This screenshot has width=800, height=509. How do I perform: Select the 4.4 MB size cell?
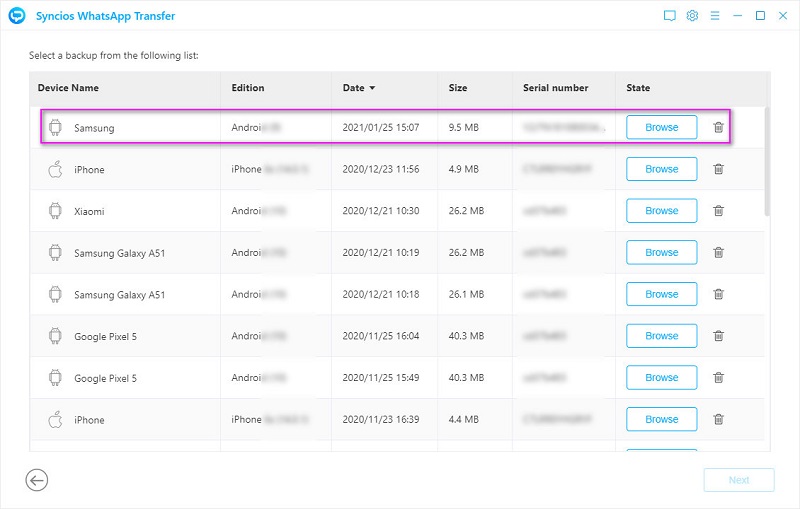463,420
